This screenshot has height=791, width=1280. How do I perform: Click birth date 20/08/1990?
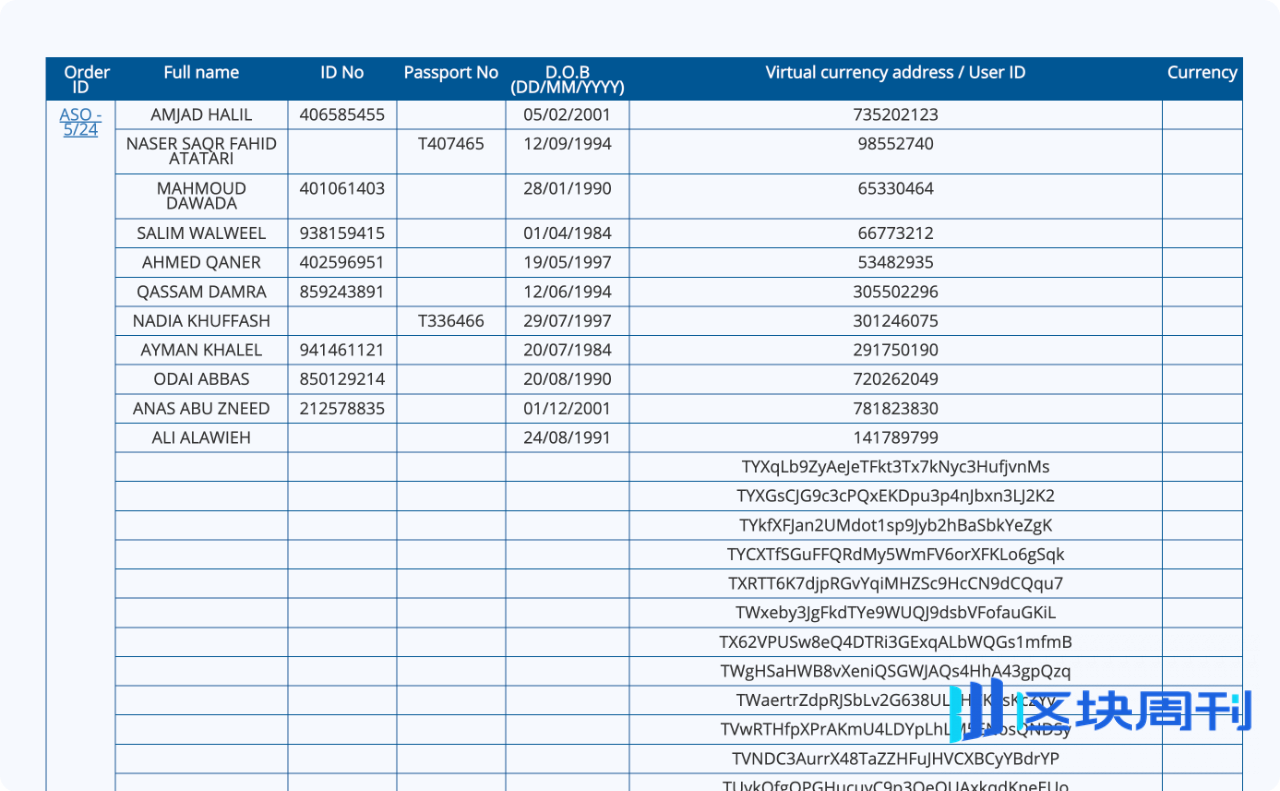567,379
